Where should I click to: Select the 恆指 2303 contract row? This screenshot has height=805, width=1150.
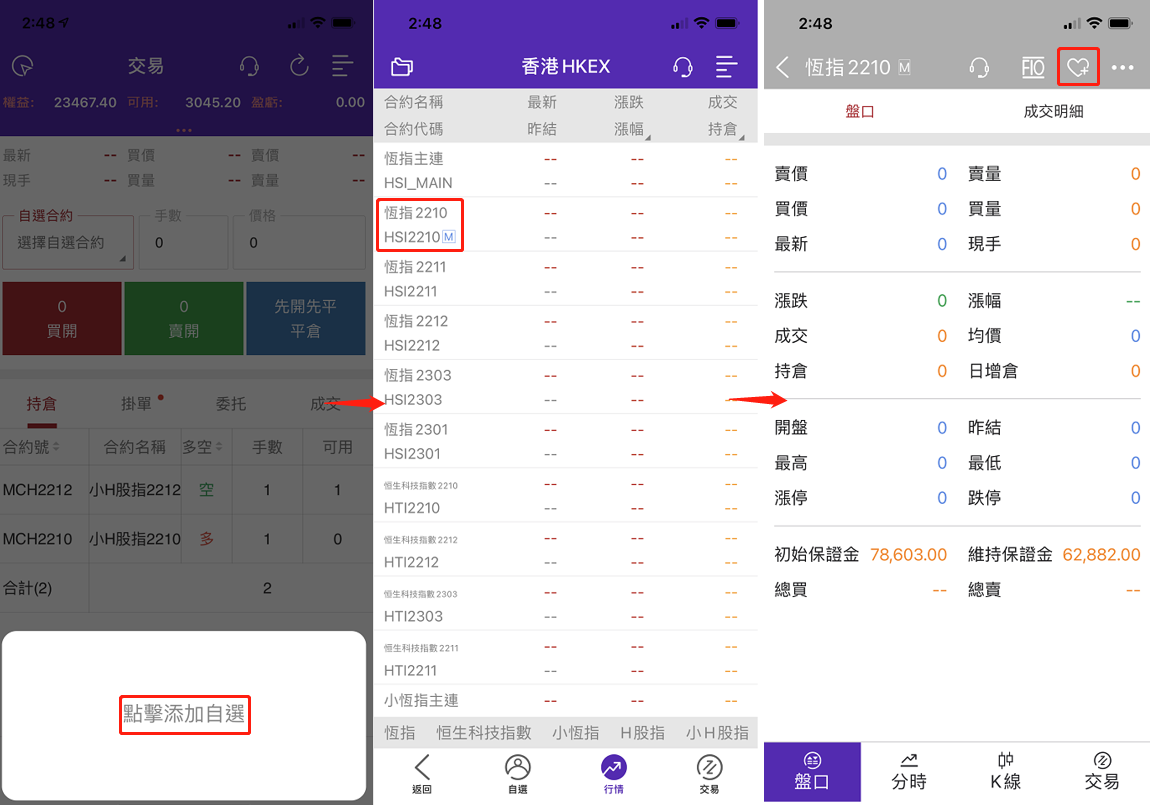[x=565, y=387]
